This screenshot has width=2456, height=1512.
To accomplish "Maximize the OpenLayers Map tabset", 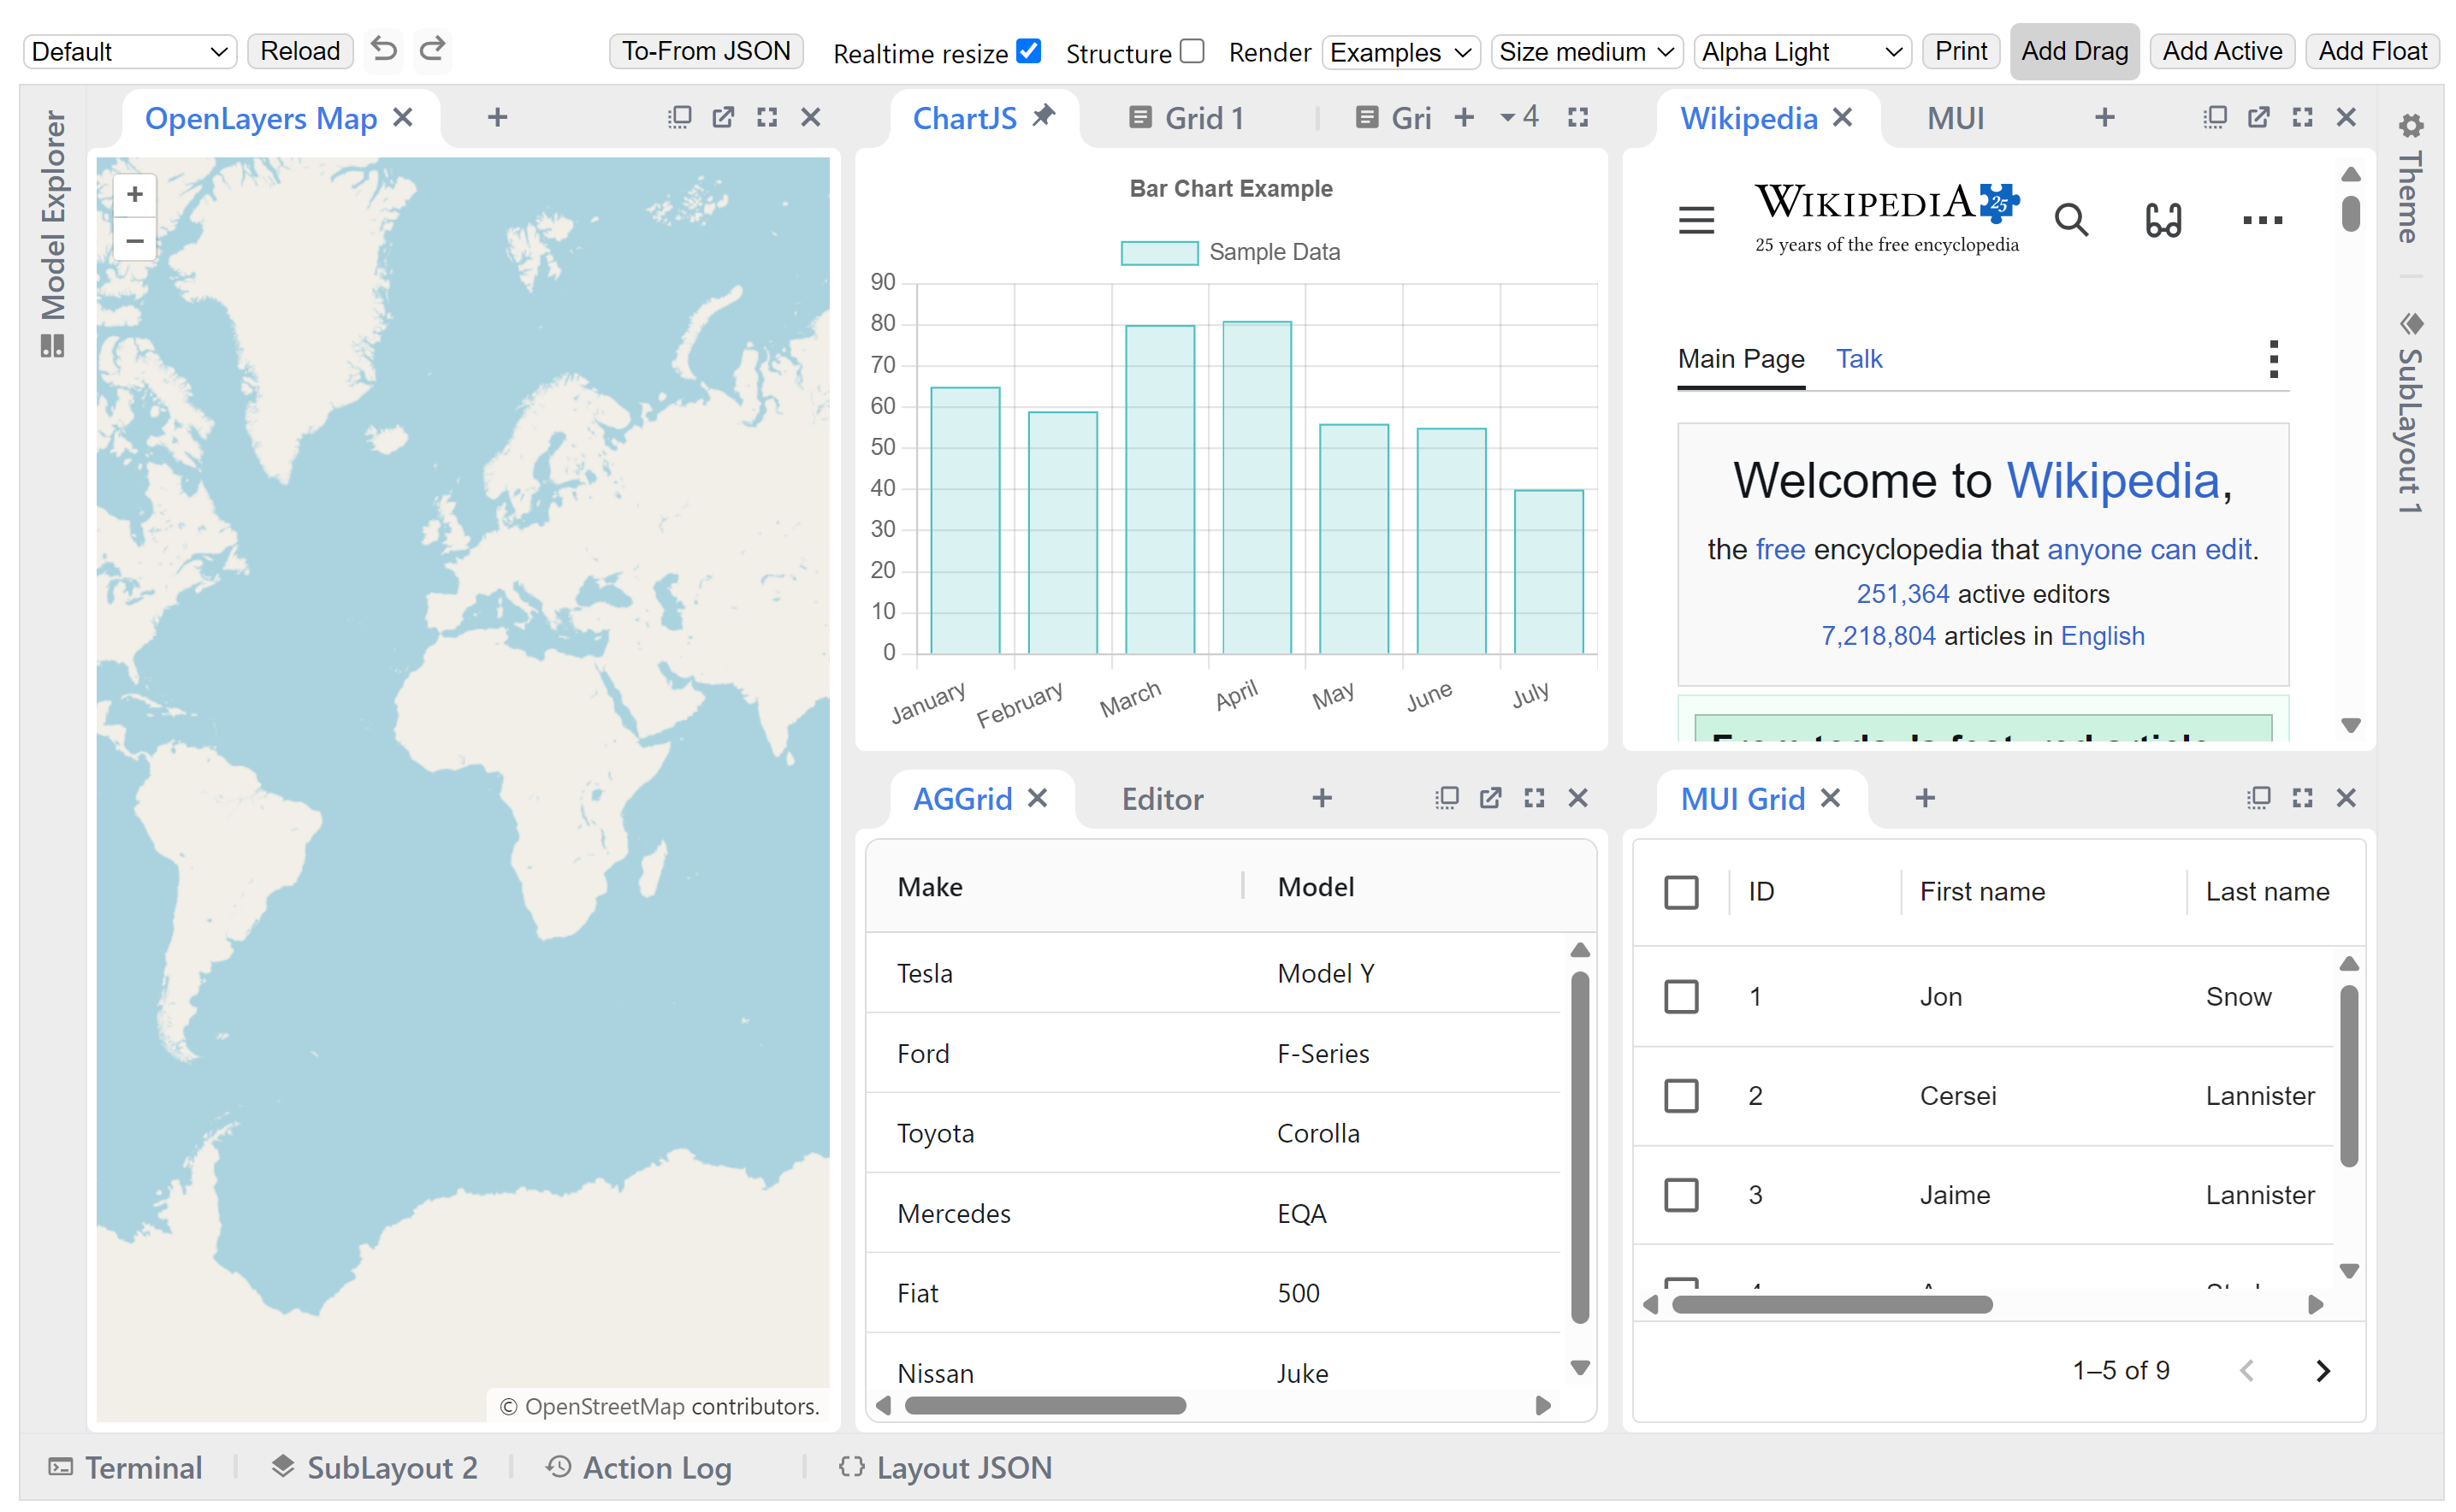I will (x=767, y=118).
